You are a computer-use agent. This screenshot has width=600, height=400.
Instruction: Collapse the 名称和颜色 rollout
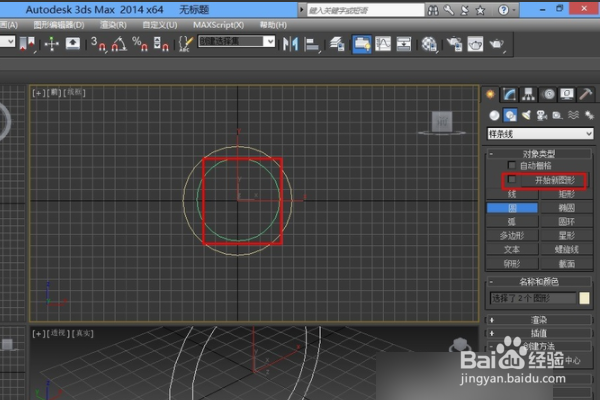click(539, 282)
